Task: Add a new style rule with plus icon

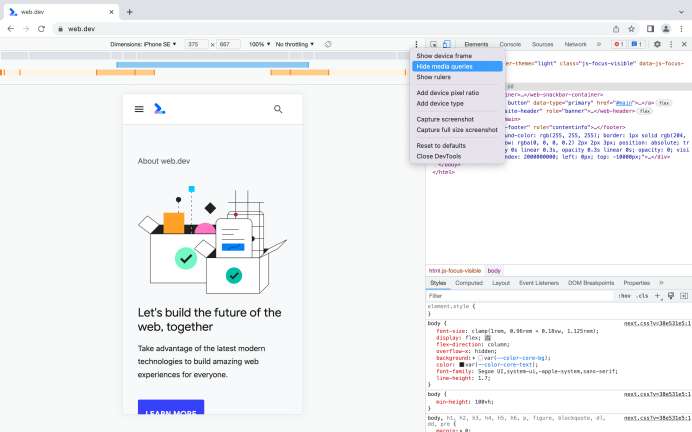Action: 658,296
